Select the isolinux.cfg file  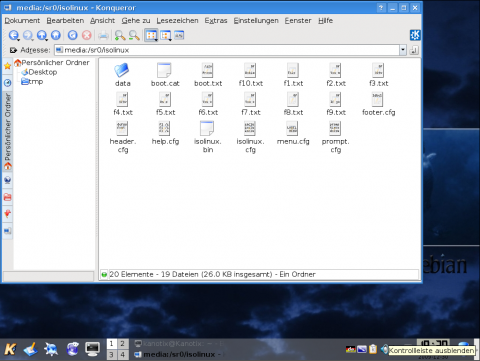(250, 137)
